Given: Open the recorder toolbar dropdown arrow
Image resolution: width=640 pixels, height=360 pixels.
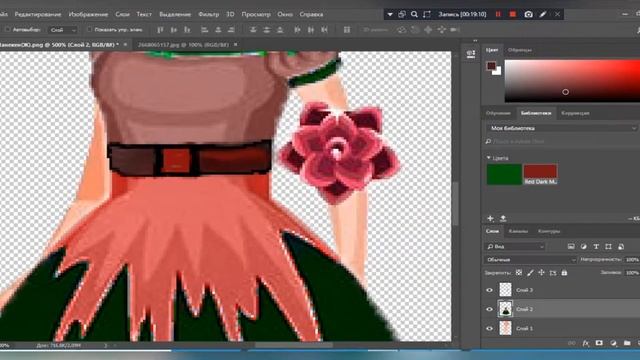Looking at the screenshot, I should (390, 14).
